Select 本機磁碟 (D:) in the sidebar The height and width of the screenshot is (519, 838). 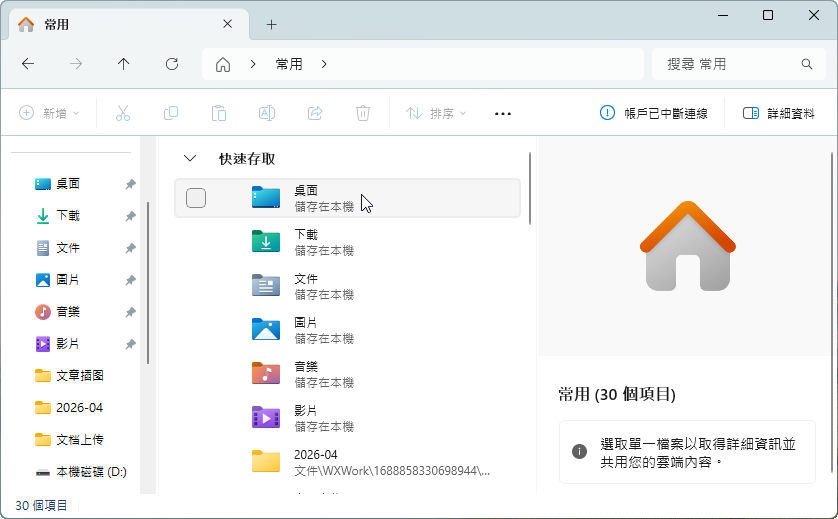[90, 471]
